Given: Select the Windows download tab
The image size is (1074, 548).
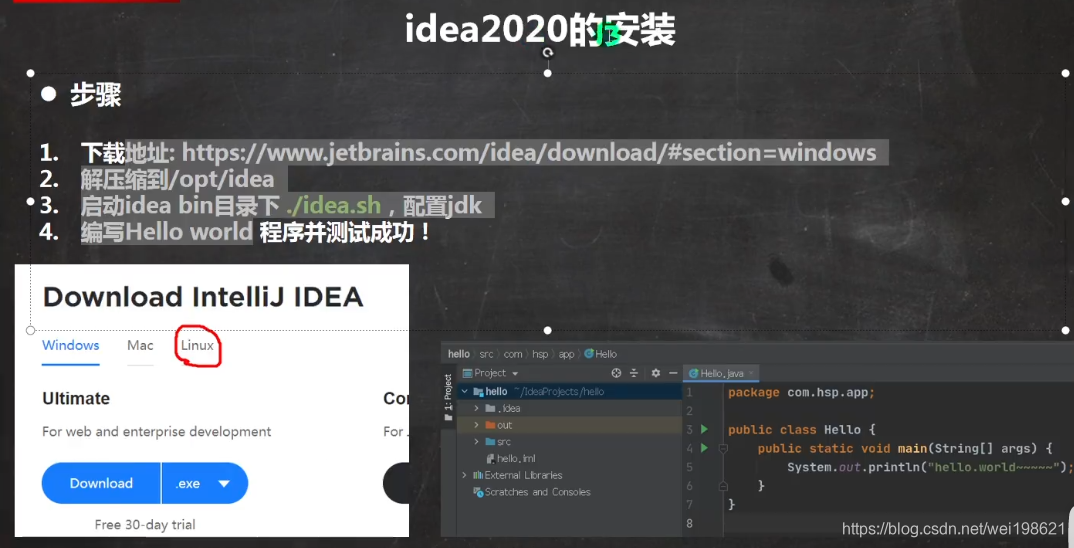Looking at the screenshot, I should click(71, 345).
